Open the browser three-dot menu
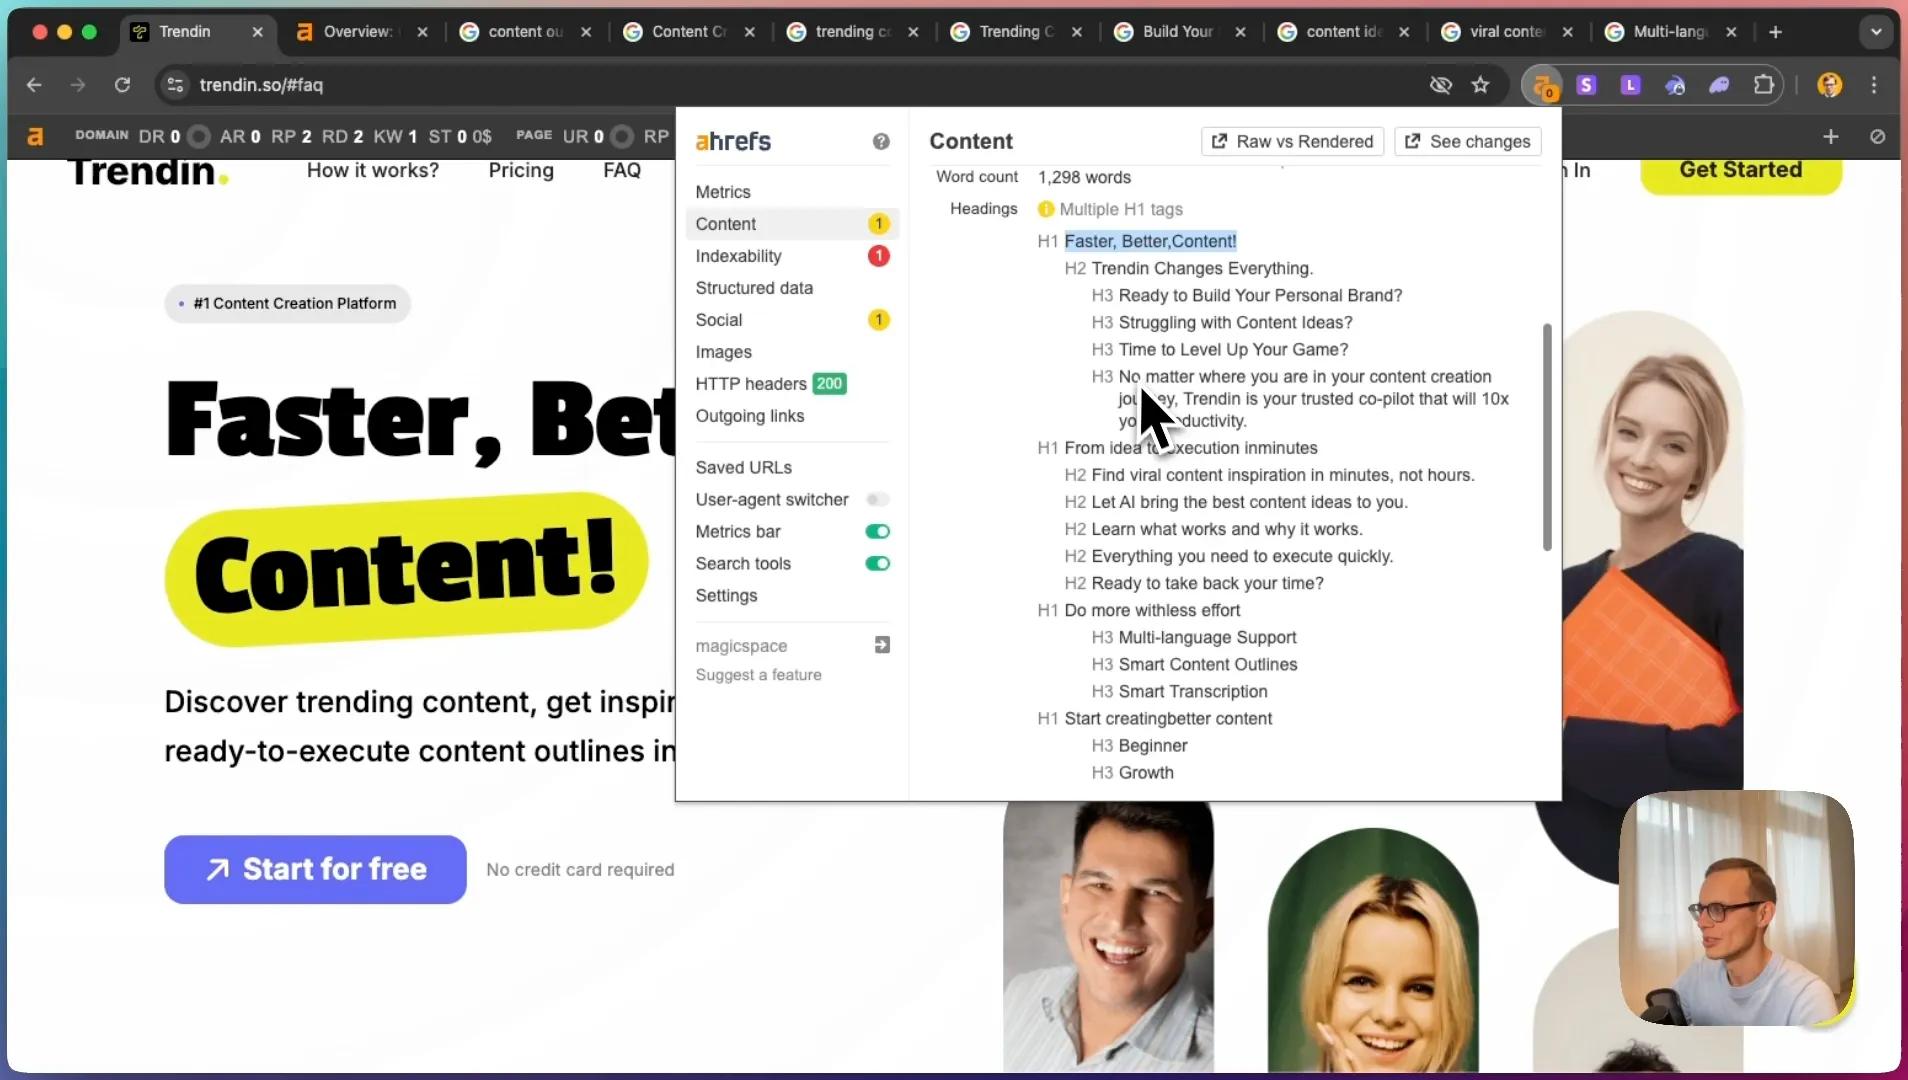The height and width of the screenshot is (1080, 1908). (1875, 85)
